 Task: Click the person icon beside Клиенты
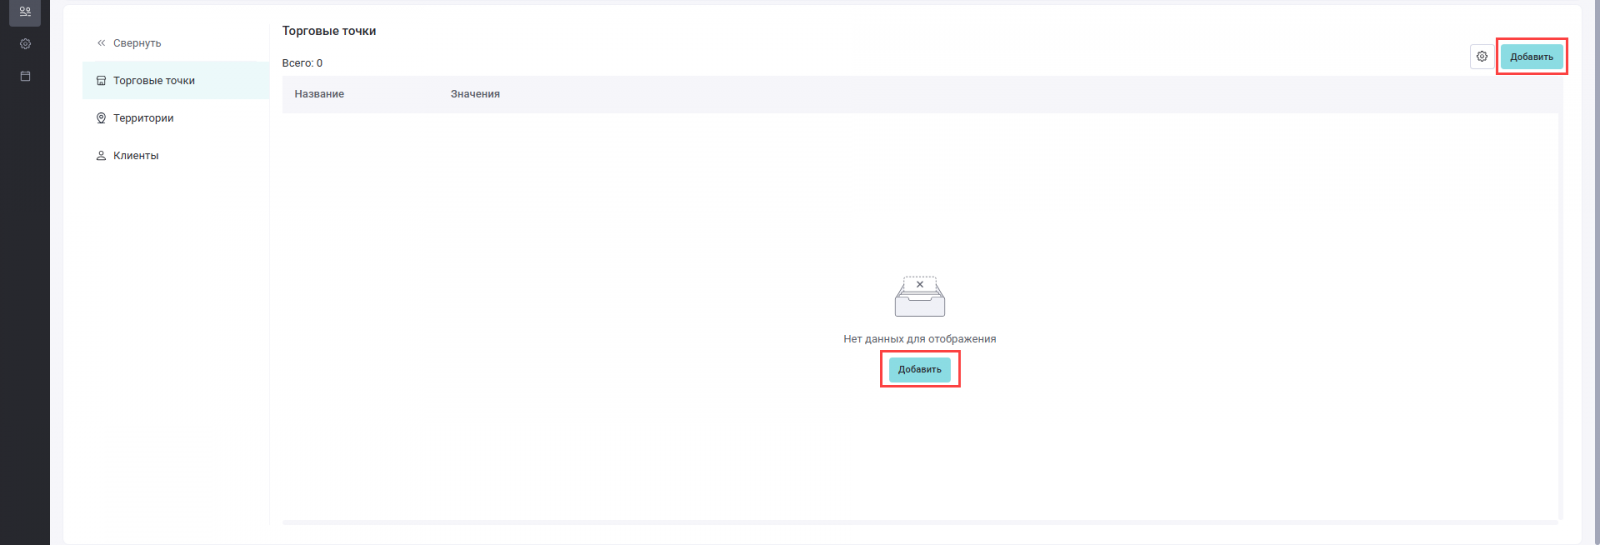coord(101,156)
